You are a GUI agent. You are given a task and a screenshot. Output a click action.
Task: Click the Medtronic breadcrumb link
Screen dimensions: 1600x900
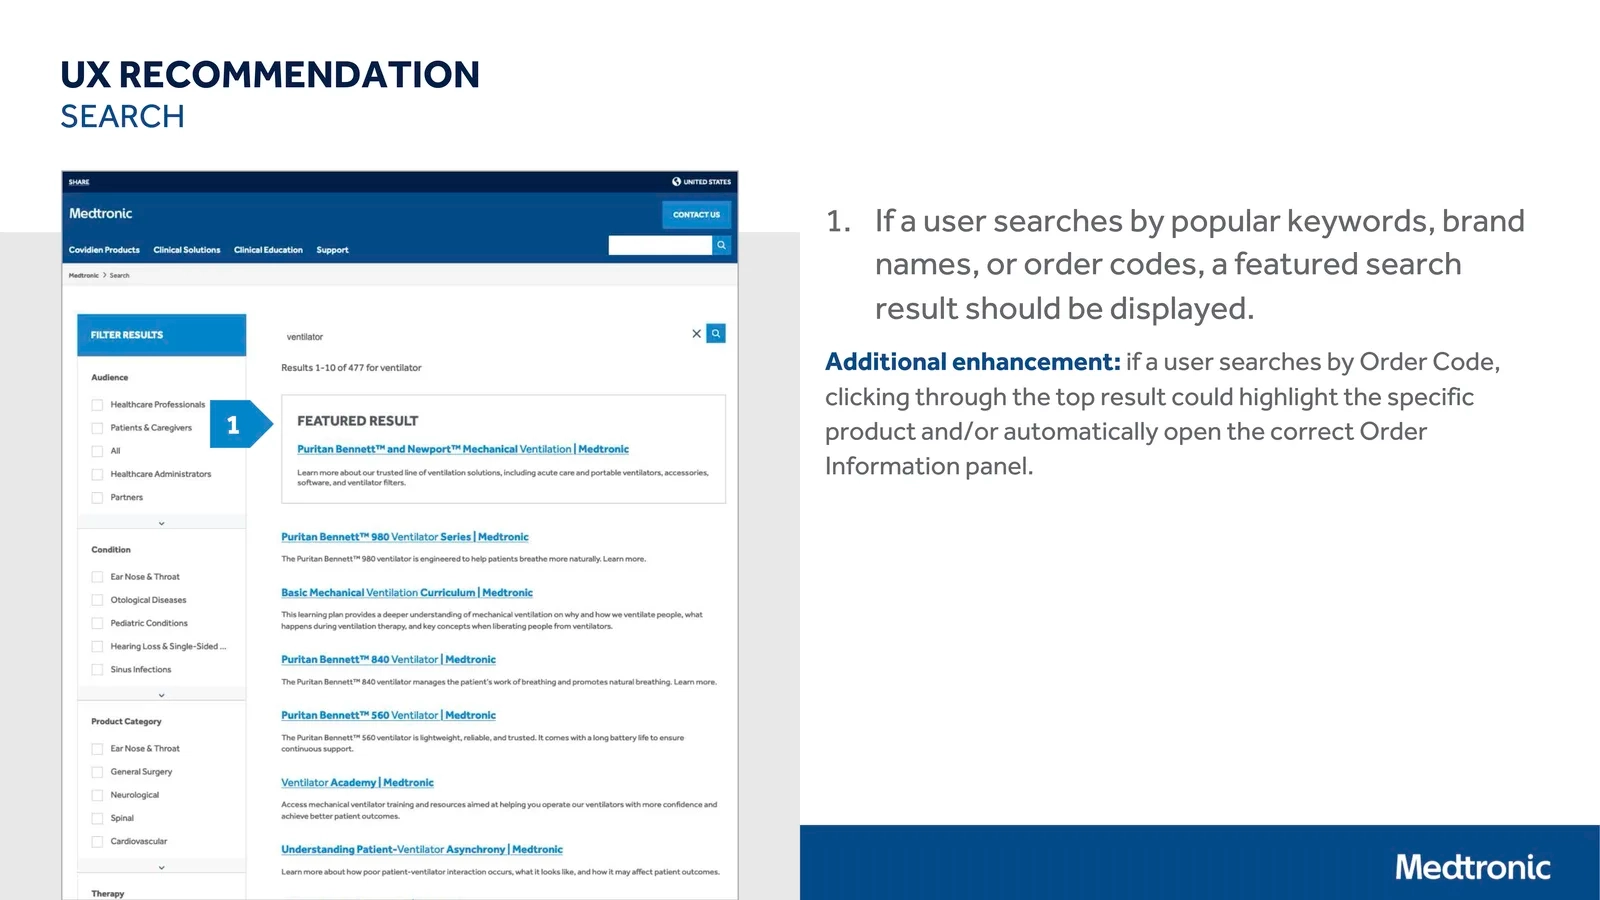click(x=84, y=275)
